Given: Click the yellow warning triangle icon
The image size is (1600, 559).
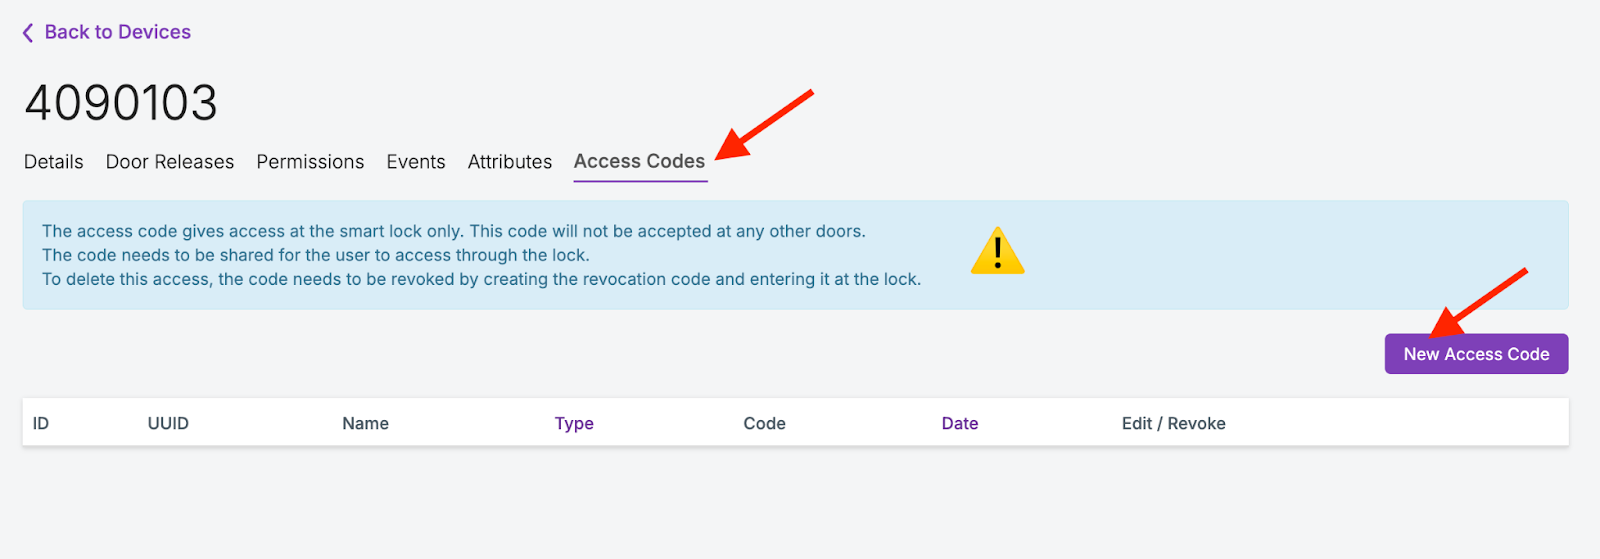Looking at the screenshot, I should 997,251.
